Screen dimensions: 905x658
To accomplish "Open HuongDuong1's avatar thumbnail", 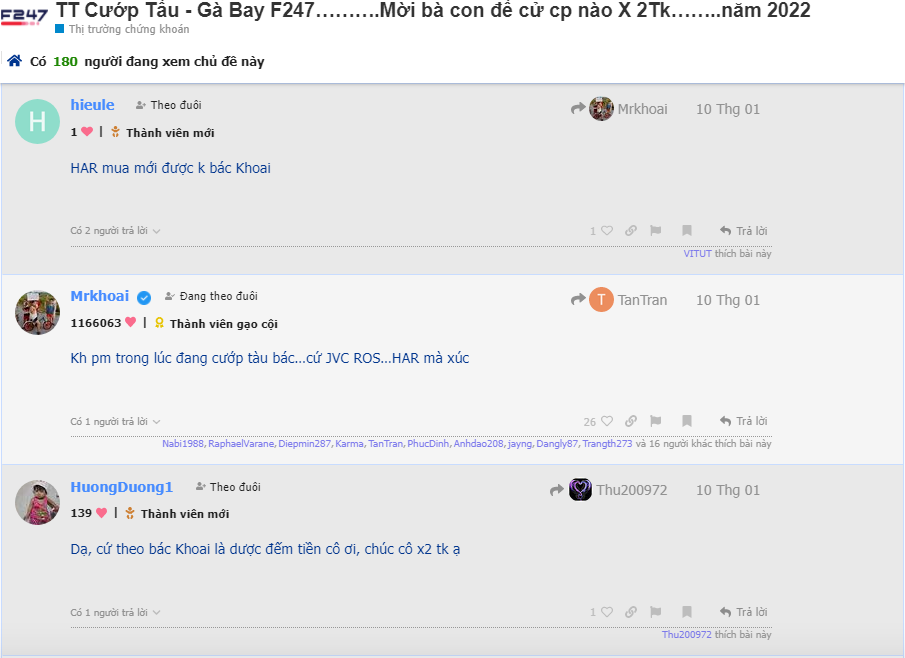I will click(x=38, y=502).
